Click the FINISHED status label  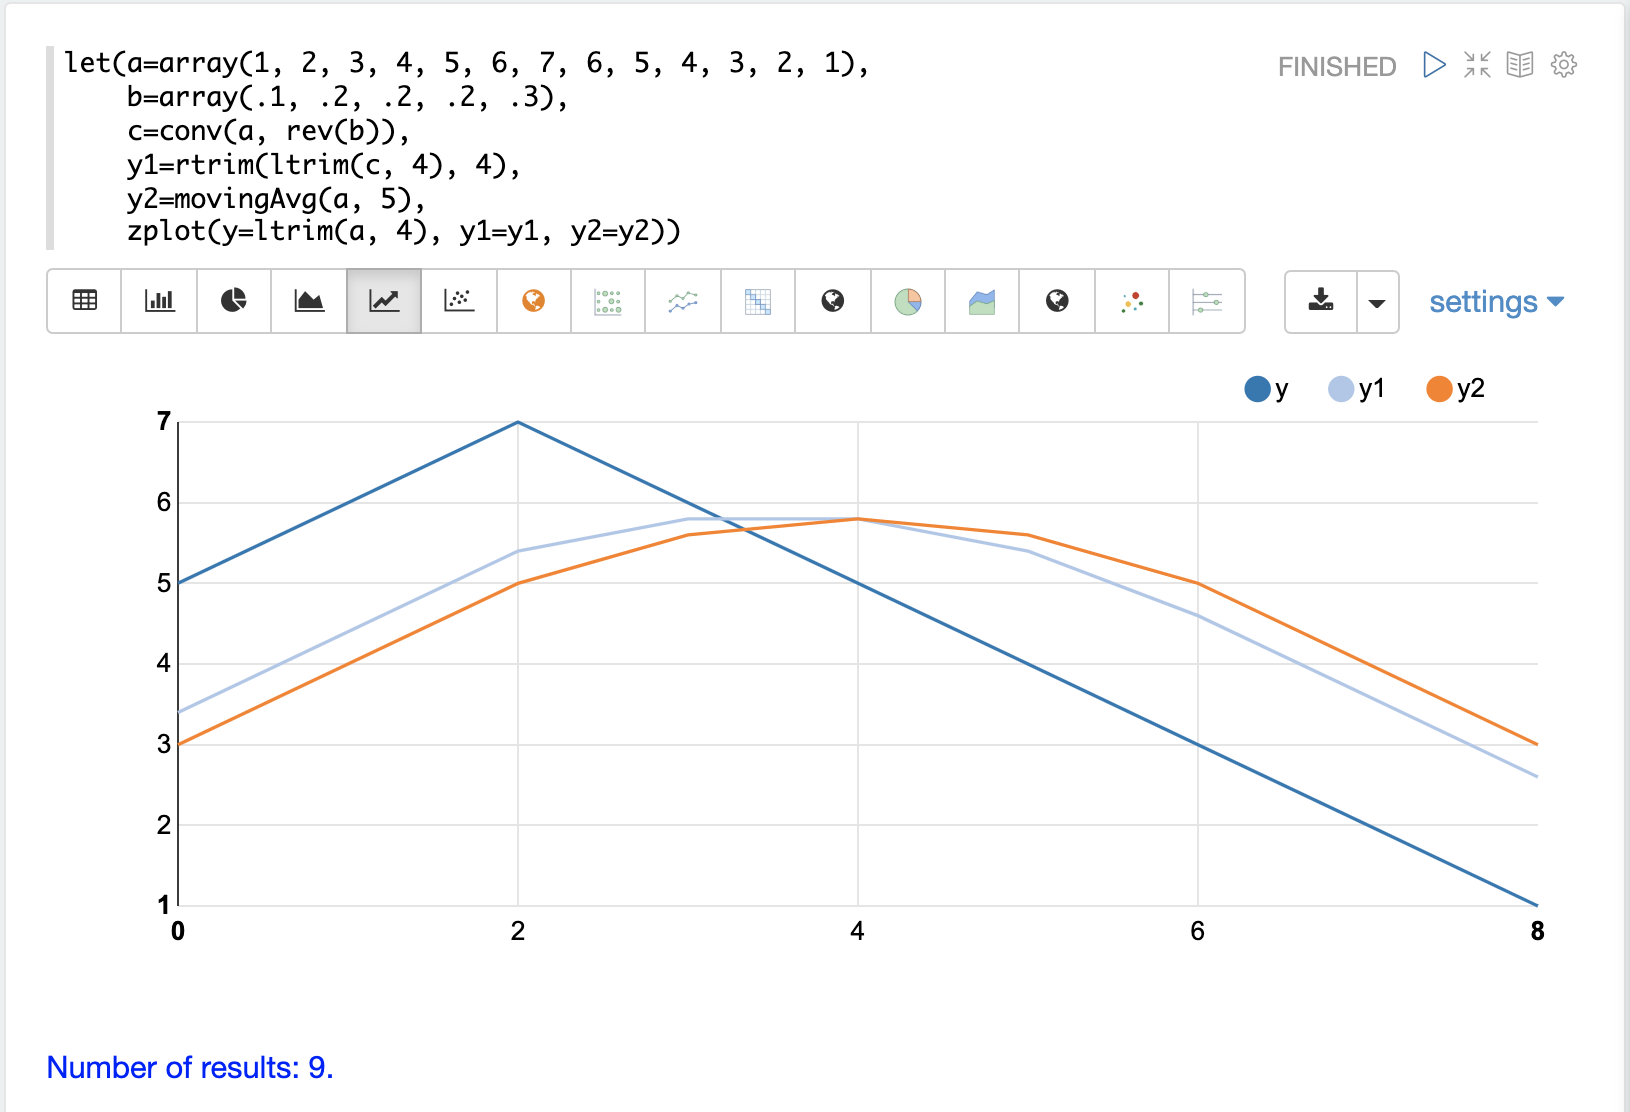[x=1336, y=67]
